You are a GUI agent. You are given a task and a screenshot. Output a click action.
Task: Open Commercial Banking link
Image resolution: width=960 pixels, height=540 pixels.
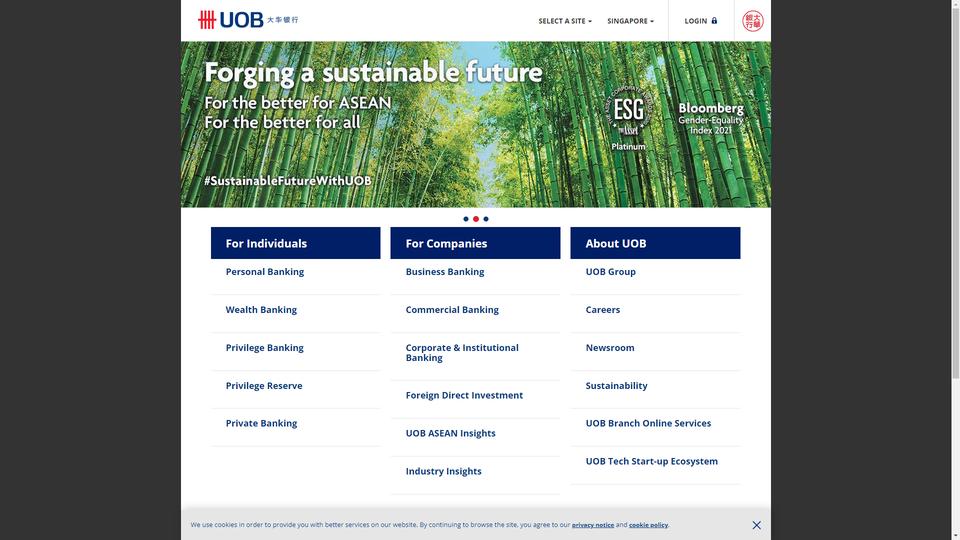click(x=452, y=310)
